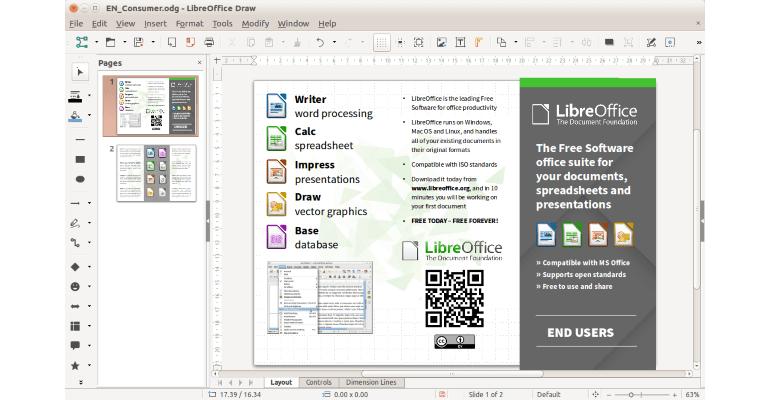This screenshot has width=770, height=400.
Task: Expand the Save button dropdown arrow
Action: [x=152, y=42]
